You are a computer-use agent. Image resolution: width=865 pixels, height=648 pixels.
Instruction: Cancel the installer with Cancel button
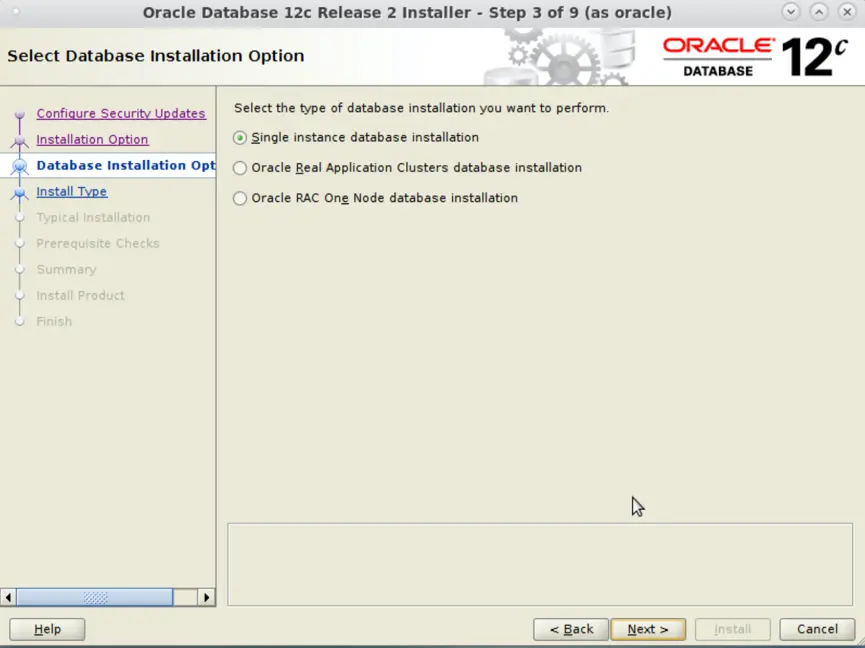pos(817,629)
